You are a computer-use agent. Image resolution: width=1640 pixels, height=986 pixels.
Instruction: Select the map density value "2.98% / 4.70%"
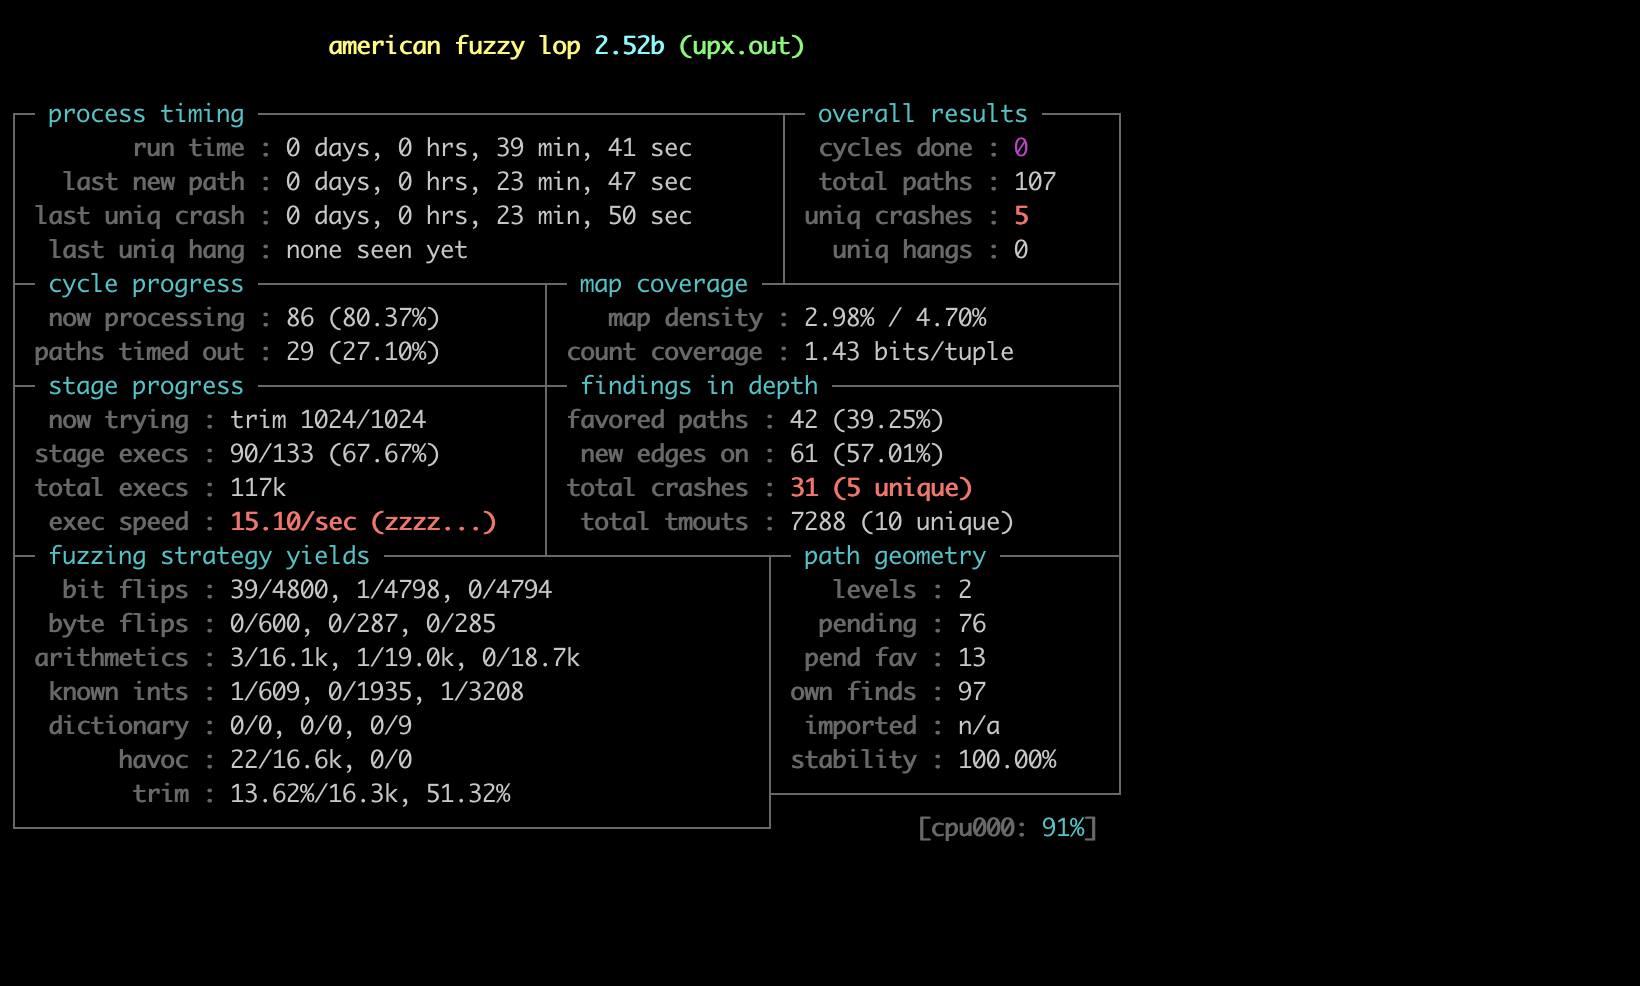[x=895, y=318]
